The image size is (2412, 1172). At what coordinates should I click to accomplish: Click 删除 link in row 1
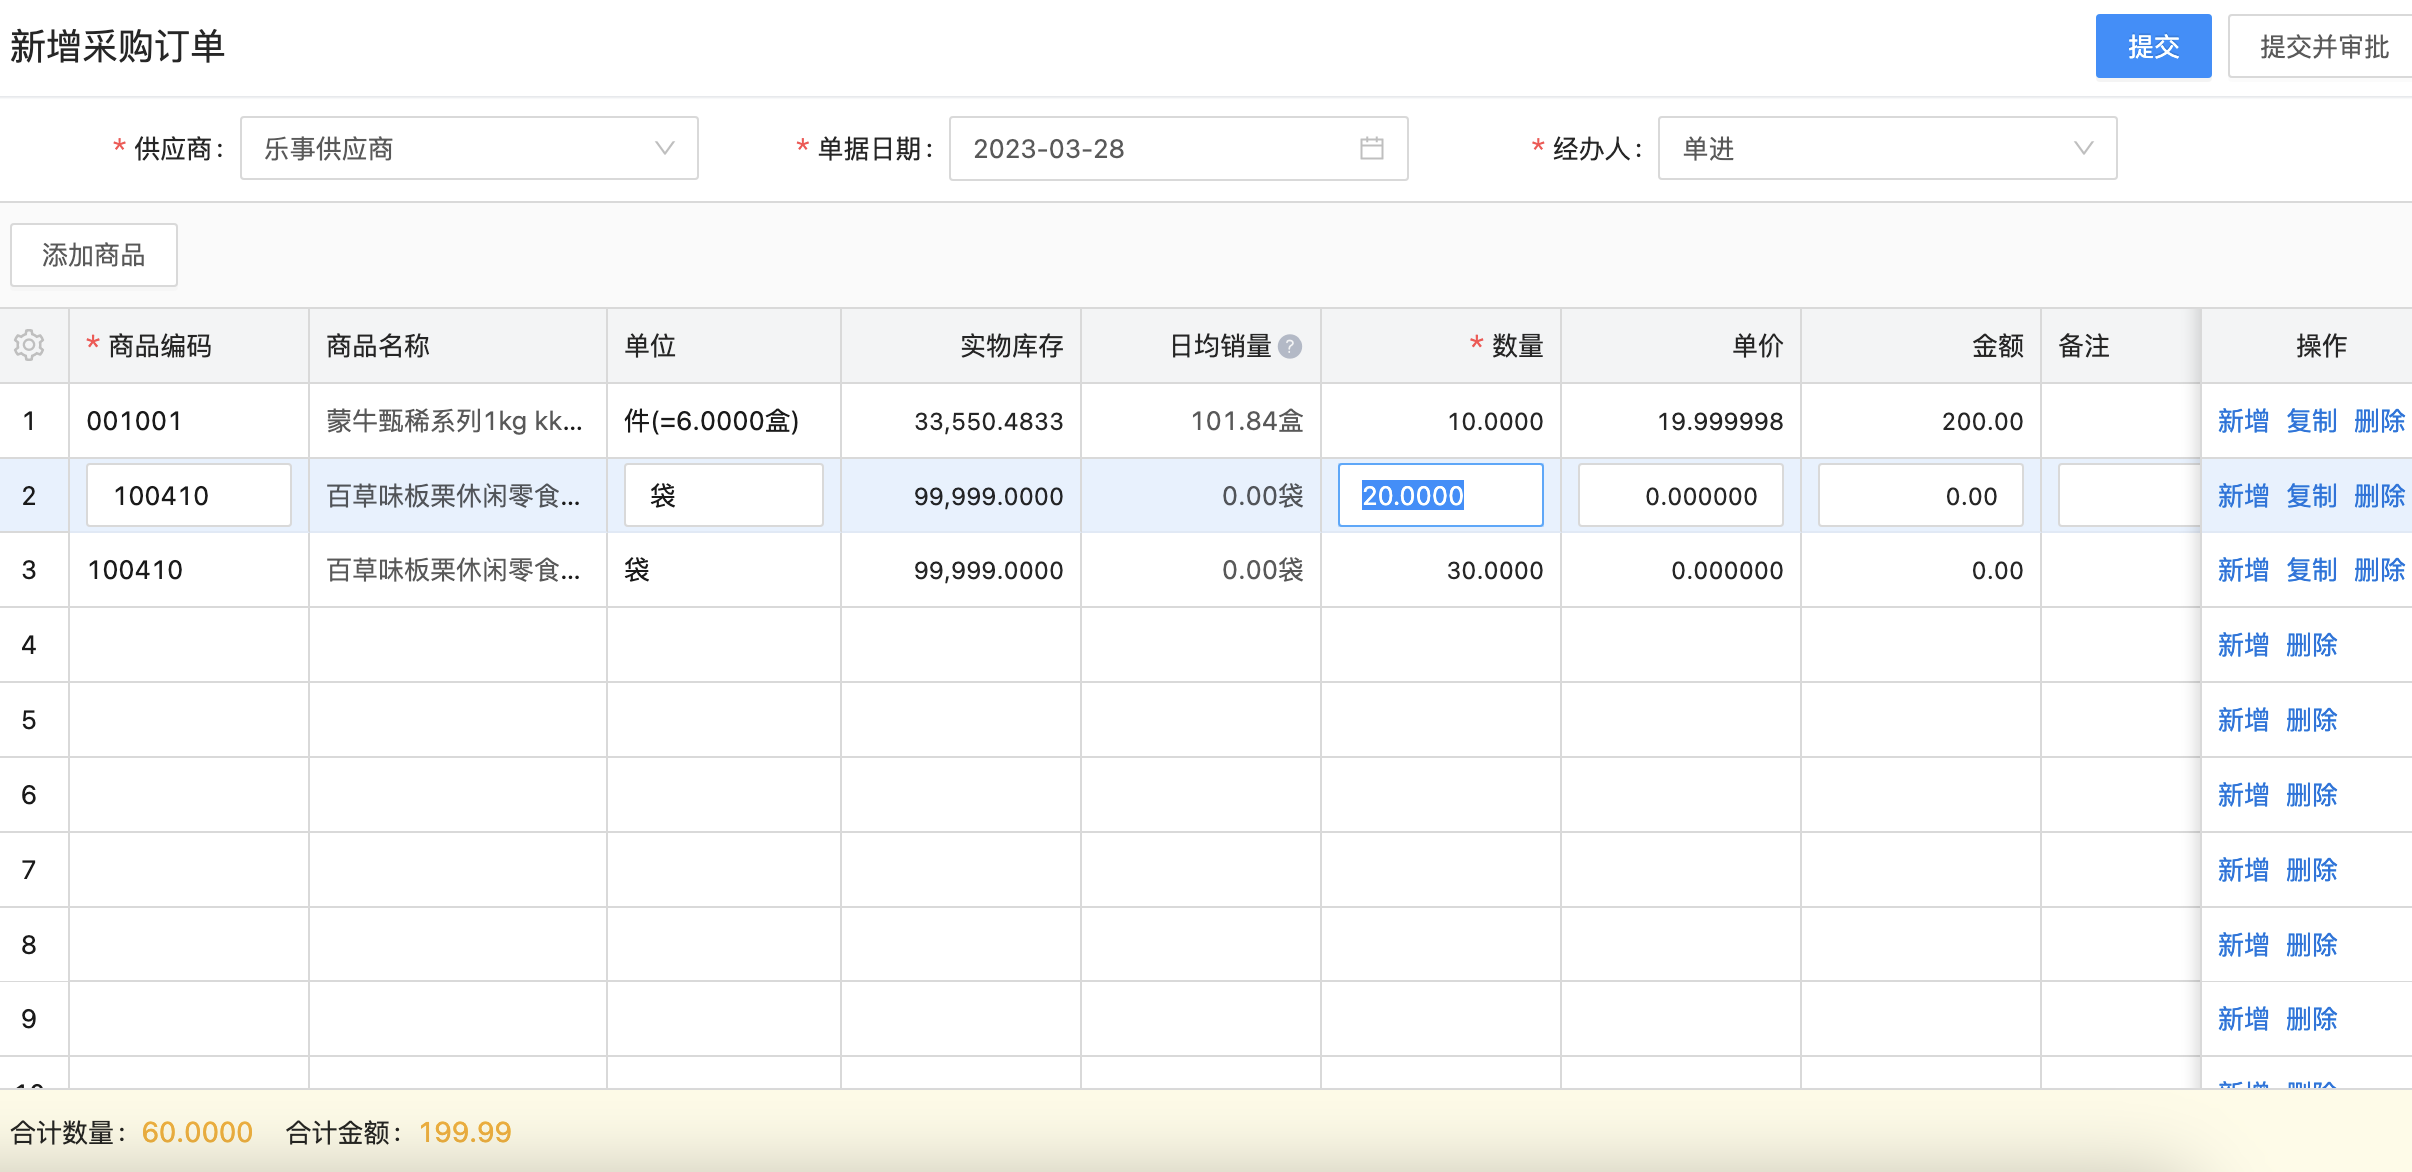[x=2379, y=421]
